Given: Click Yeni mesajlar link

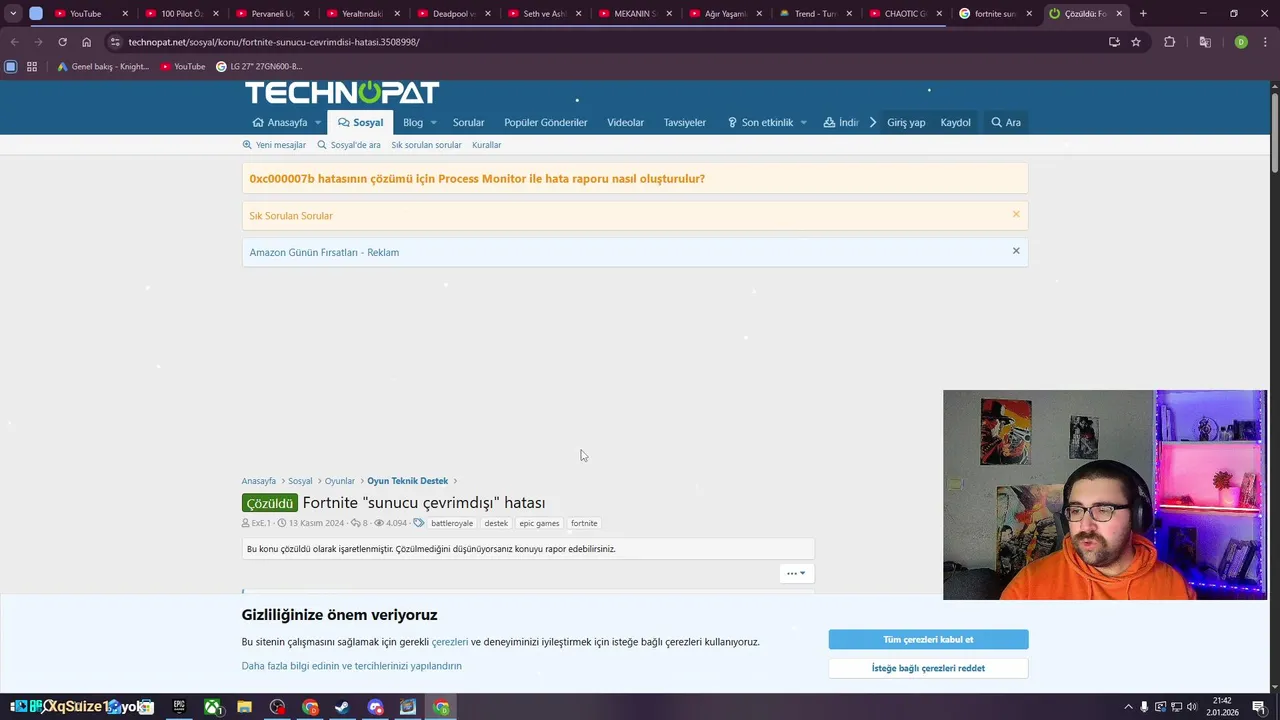Looking at the screenshot, I should coord(274,145).
